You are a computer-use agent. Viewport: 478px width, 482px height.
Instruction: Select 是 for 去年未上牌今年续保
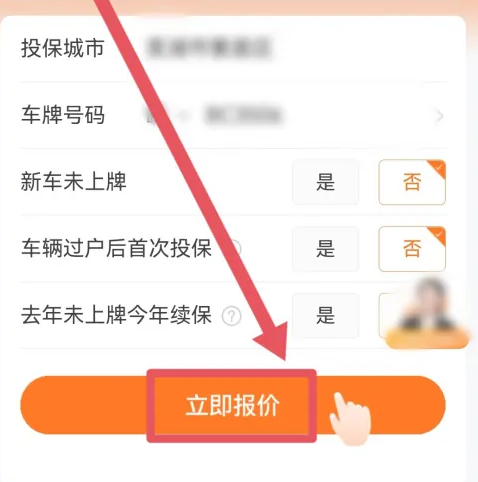325,315
